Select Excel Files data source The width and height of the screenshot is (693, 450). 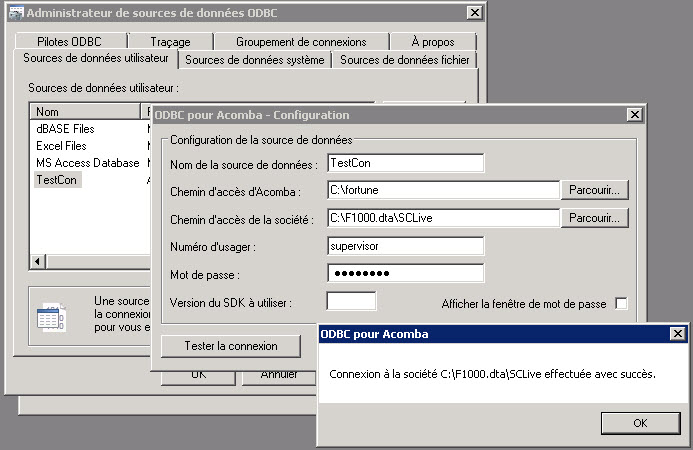[x=61, y=146]
